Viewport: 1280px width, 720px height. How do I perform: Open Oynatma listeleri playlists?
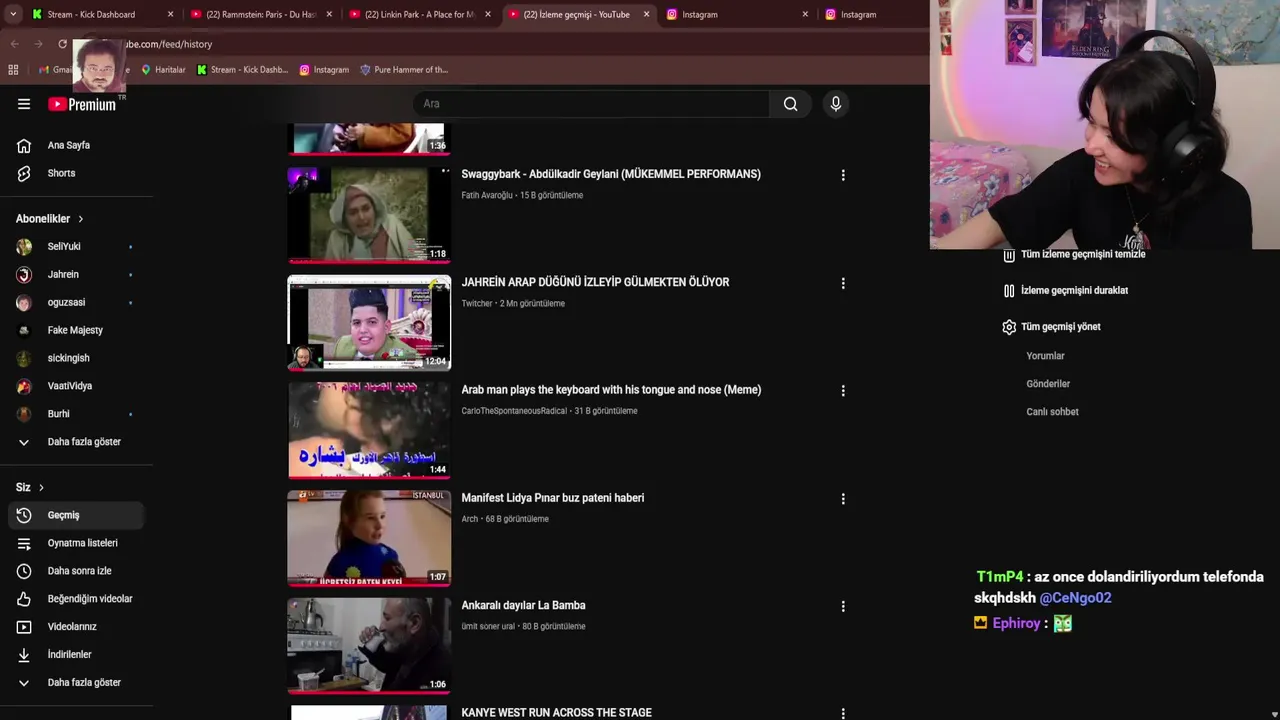(x=76, y=543)
